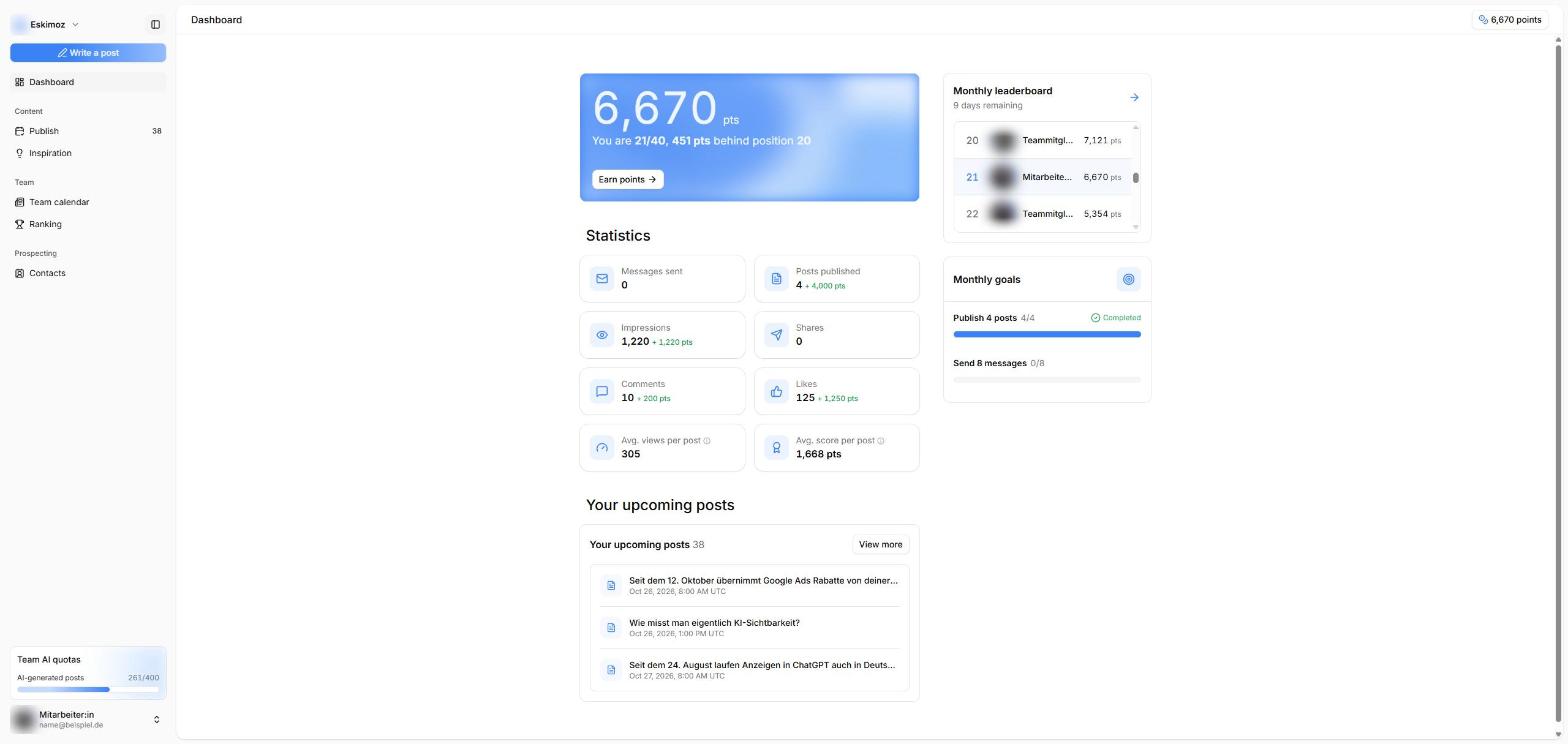
Task: Open the Team calendar page
Action: pyautogui.click(x=88, y=202)
